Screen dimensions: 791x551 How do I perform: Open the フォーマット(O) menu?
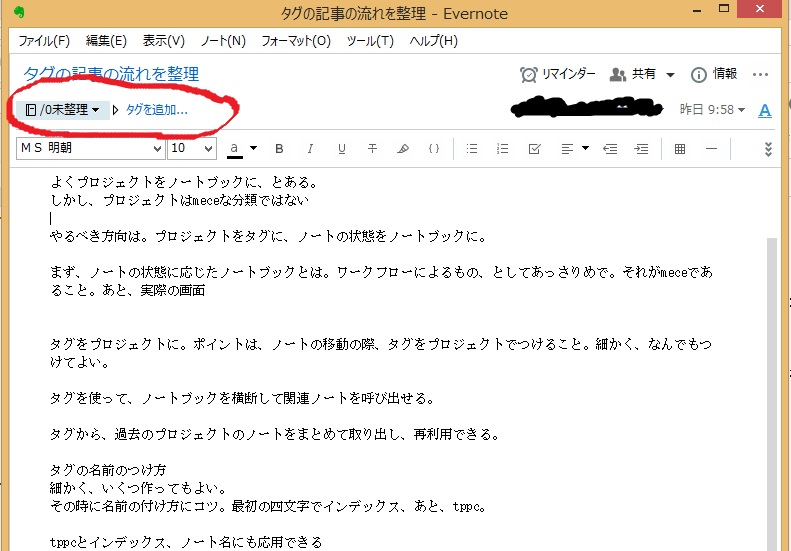click(x=296, y=40)
